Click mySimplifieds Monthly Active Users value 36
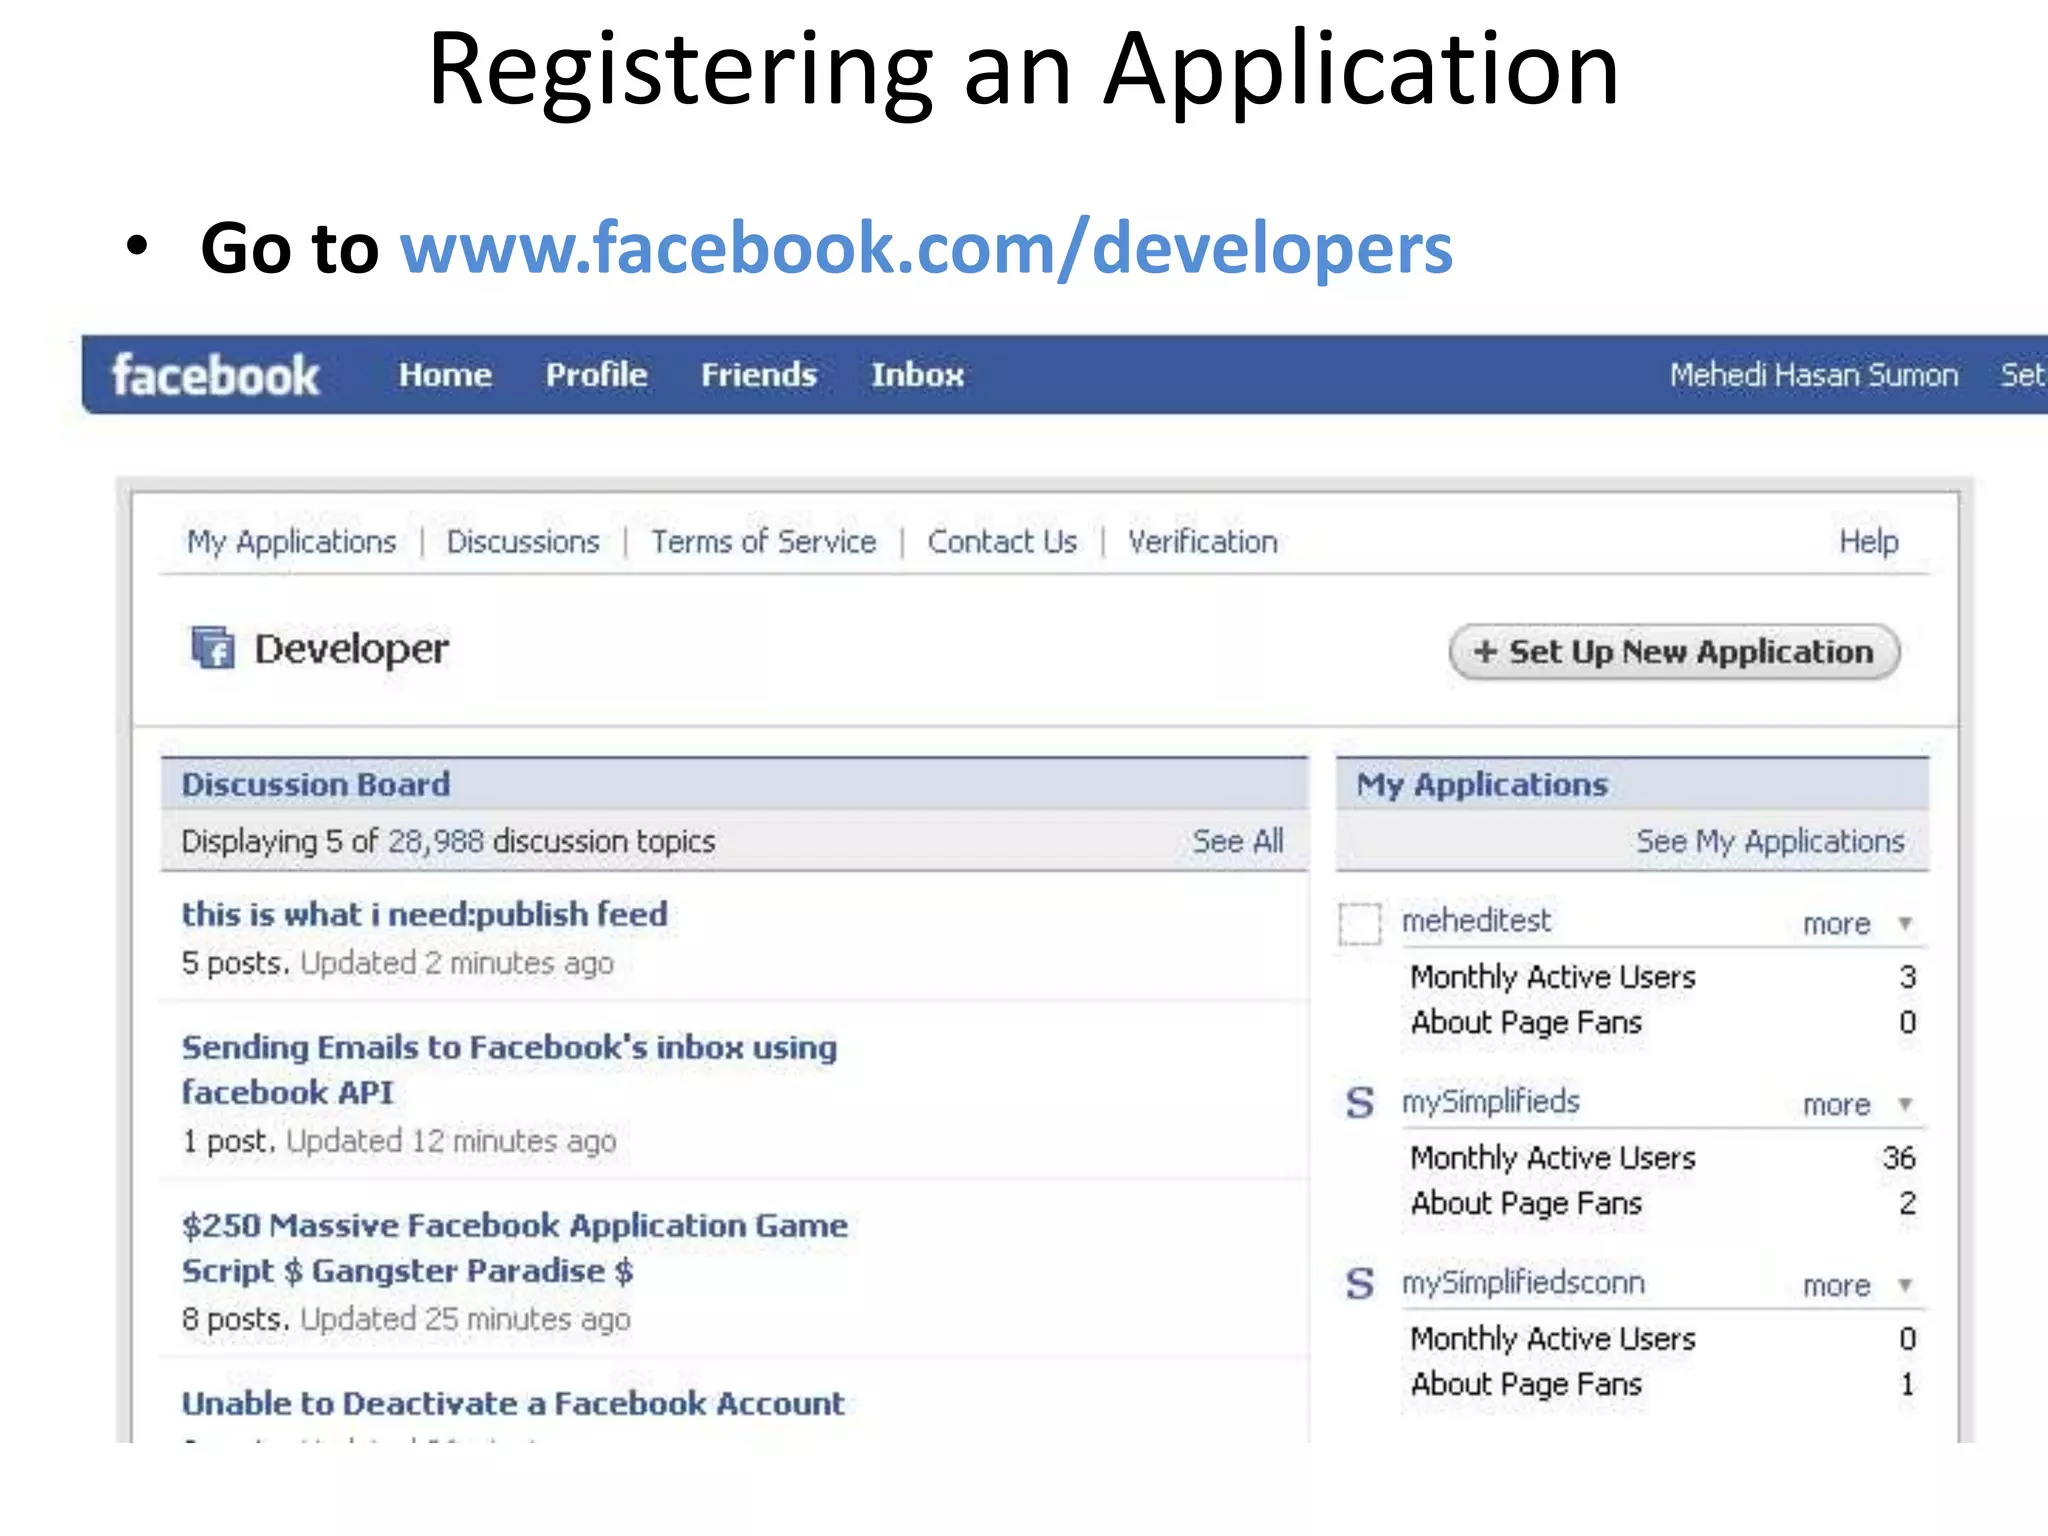2048x1536 pixels. point(1899,1158)
